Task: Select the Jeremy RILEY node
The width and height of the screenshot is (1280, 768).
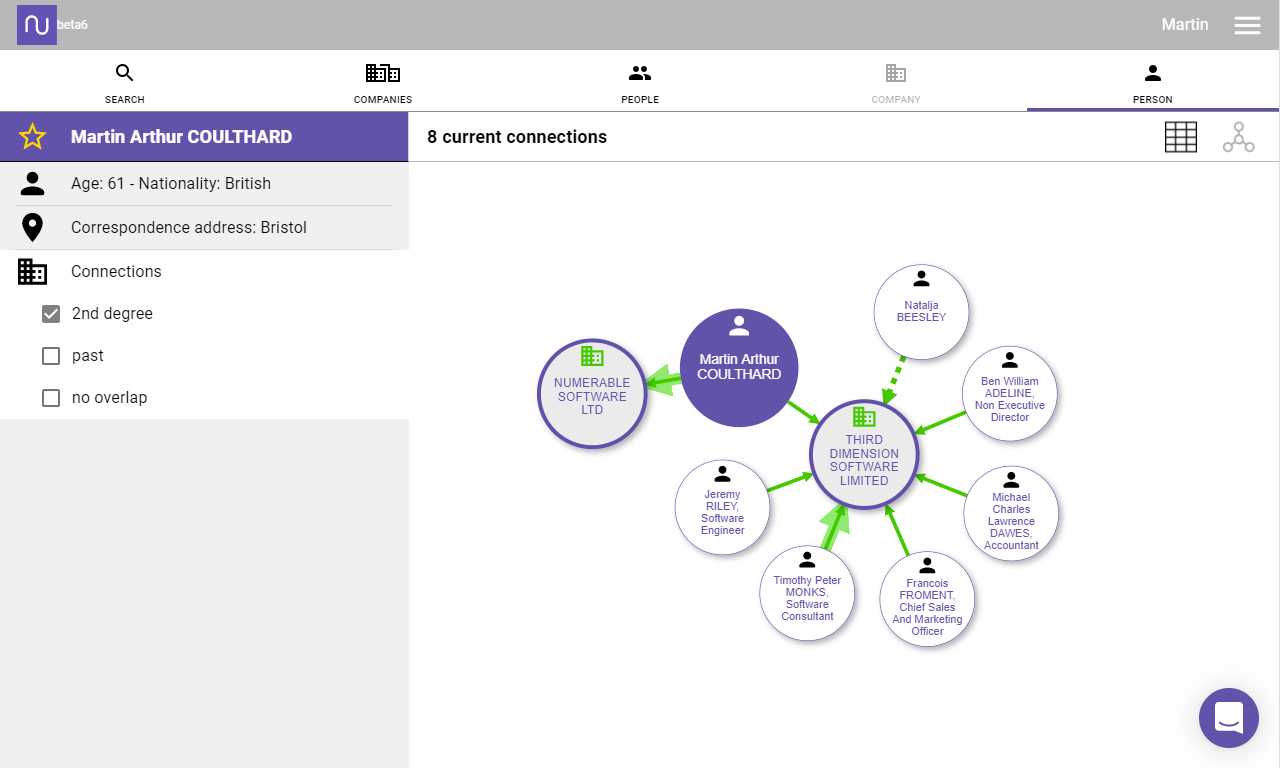Action: (x=722, y=507)
